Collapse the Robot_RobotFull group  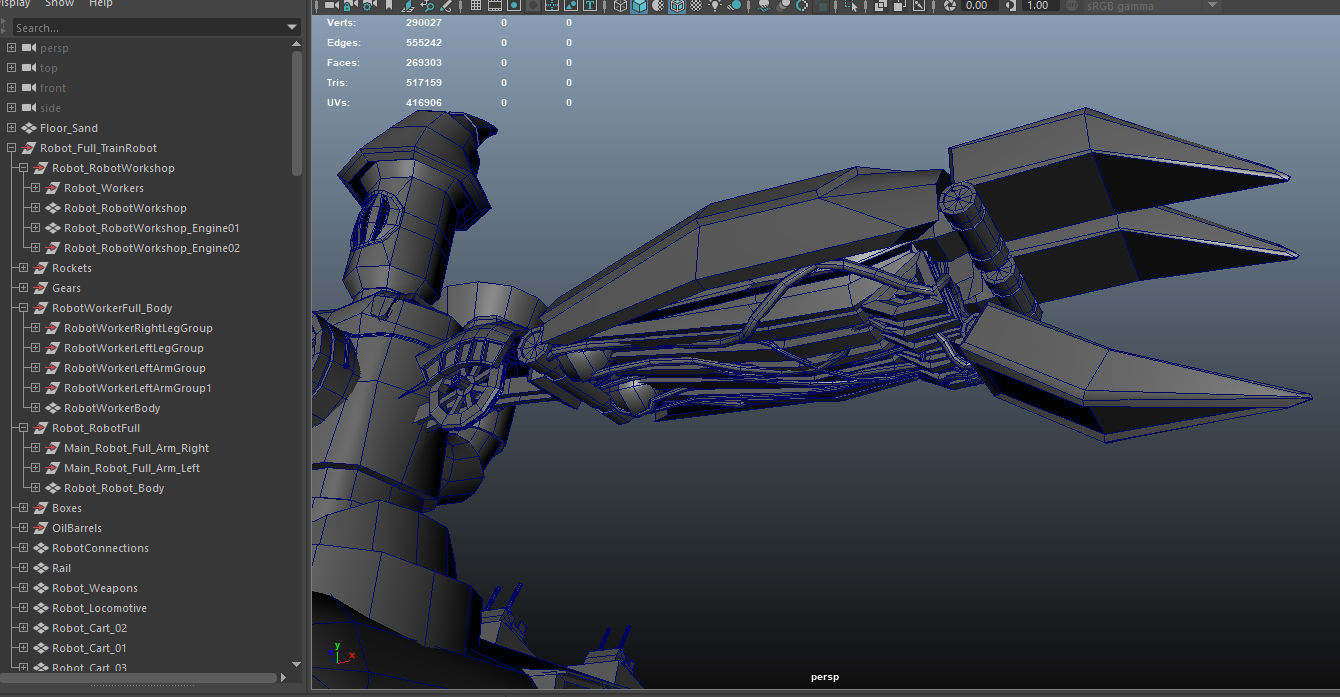tap(23, 428)
